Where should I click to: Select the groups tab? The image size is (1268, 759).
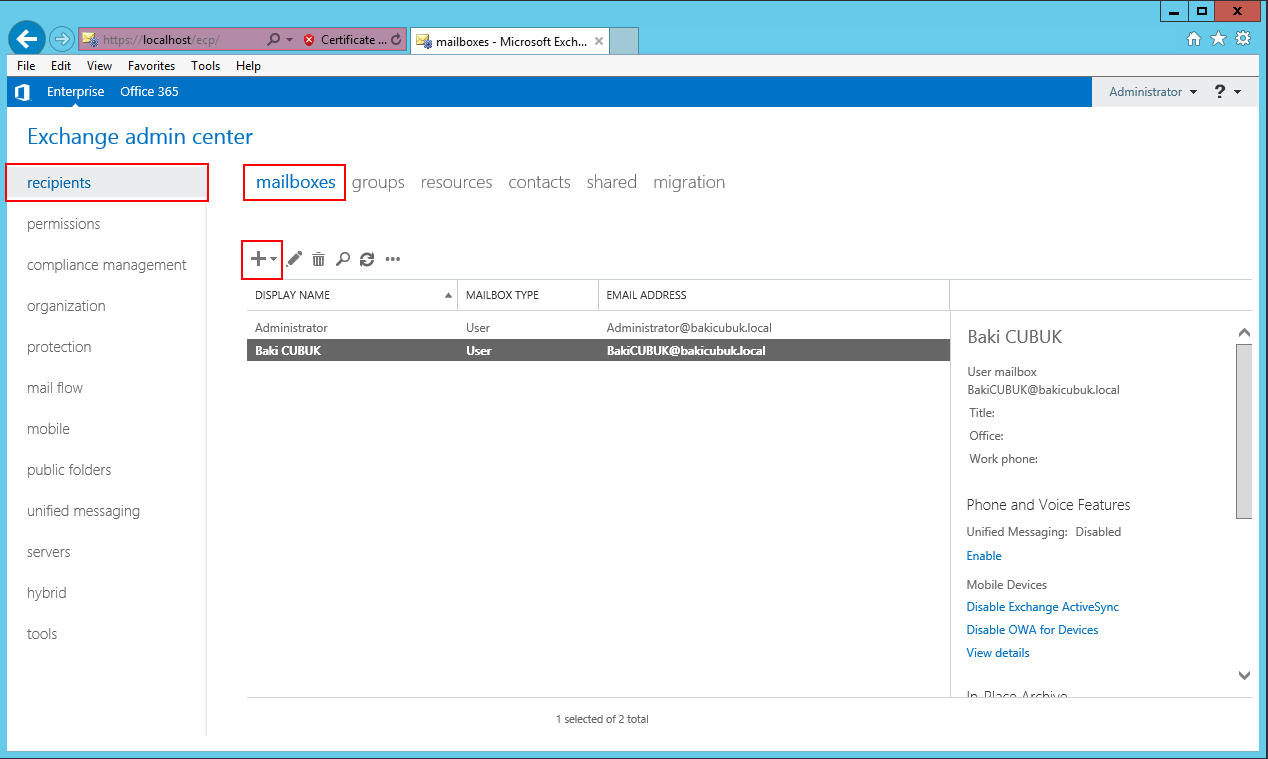click(378, 182)
